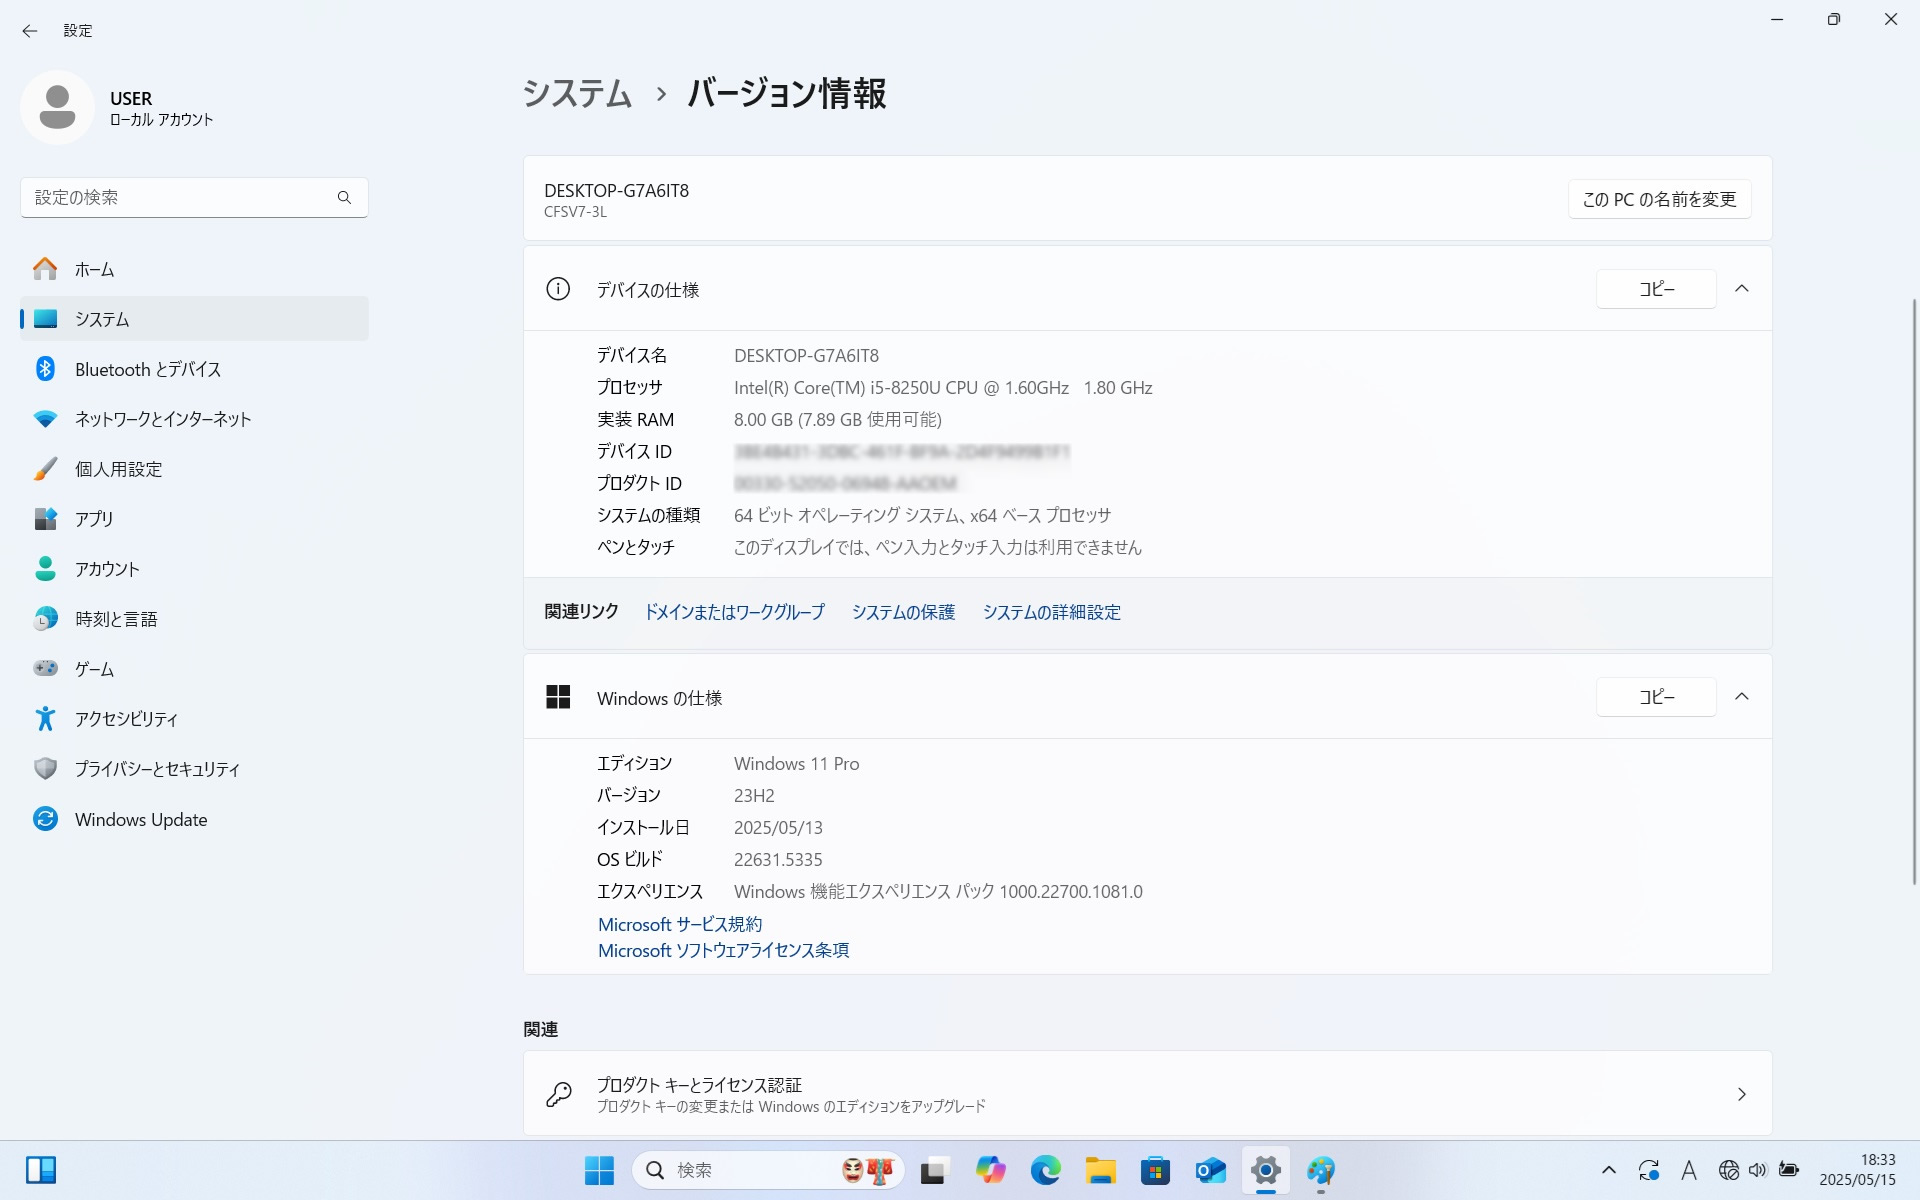Screen dimensions: 1920x1200
Task: Open Task View from the taskbar
Action: click(x=934, y=1170)
